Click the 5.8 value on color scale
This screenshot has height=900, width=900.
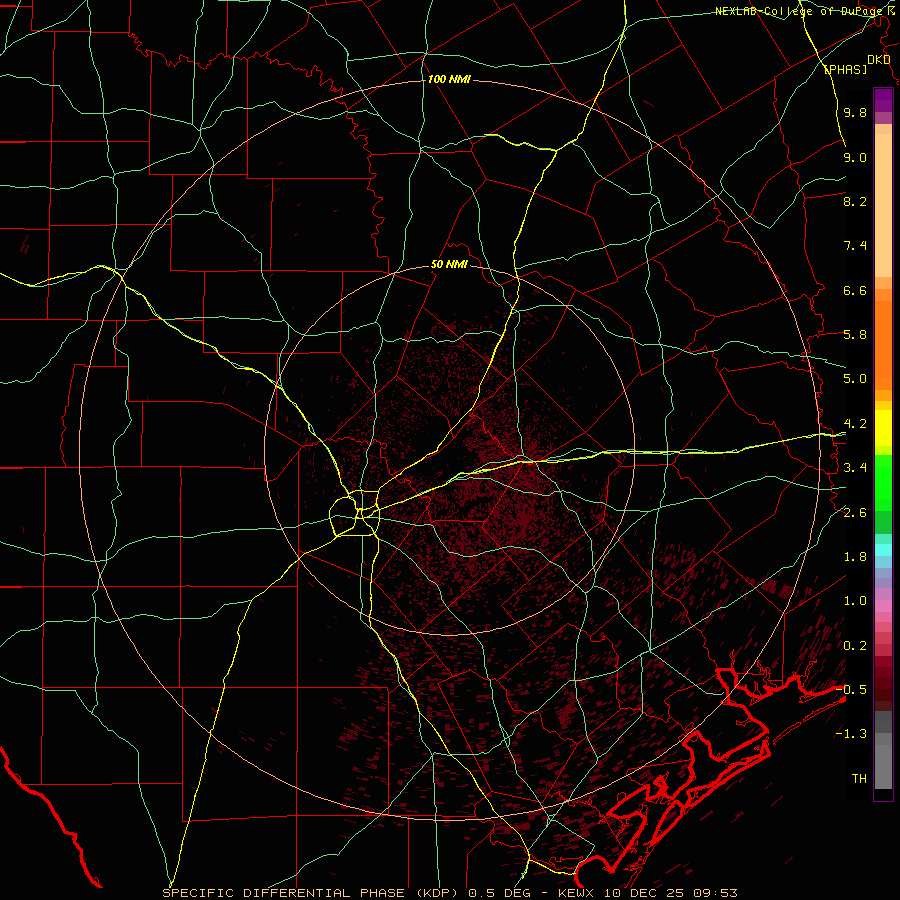click(855, 335)
